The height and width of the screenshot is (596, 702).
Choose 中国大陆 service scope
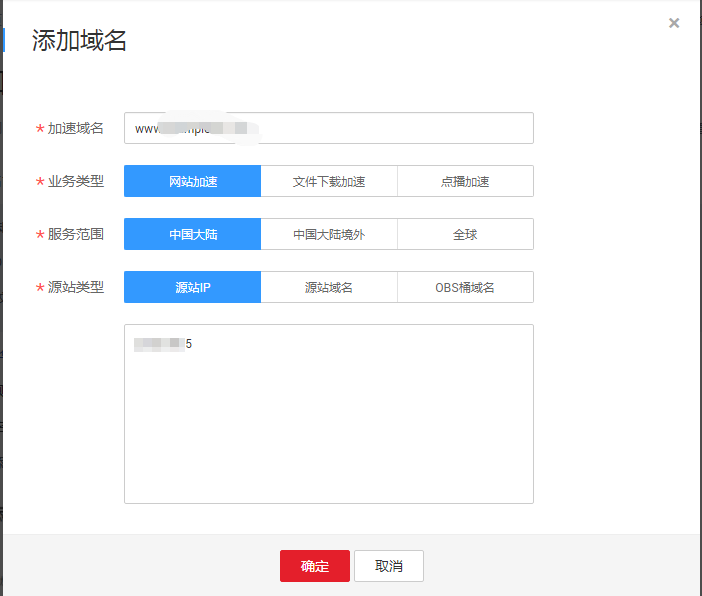(193, 234)
